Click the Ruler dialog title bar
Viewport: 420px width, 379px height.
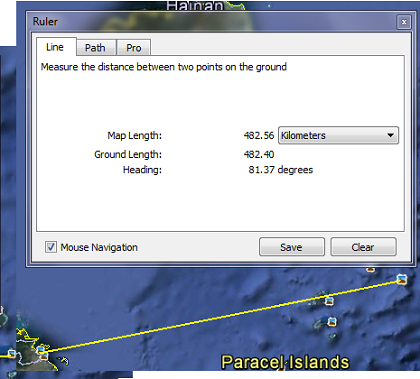point(213,22)
